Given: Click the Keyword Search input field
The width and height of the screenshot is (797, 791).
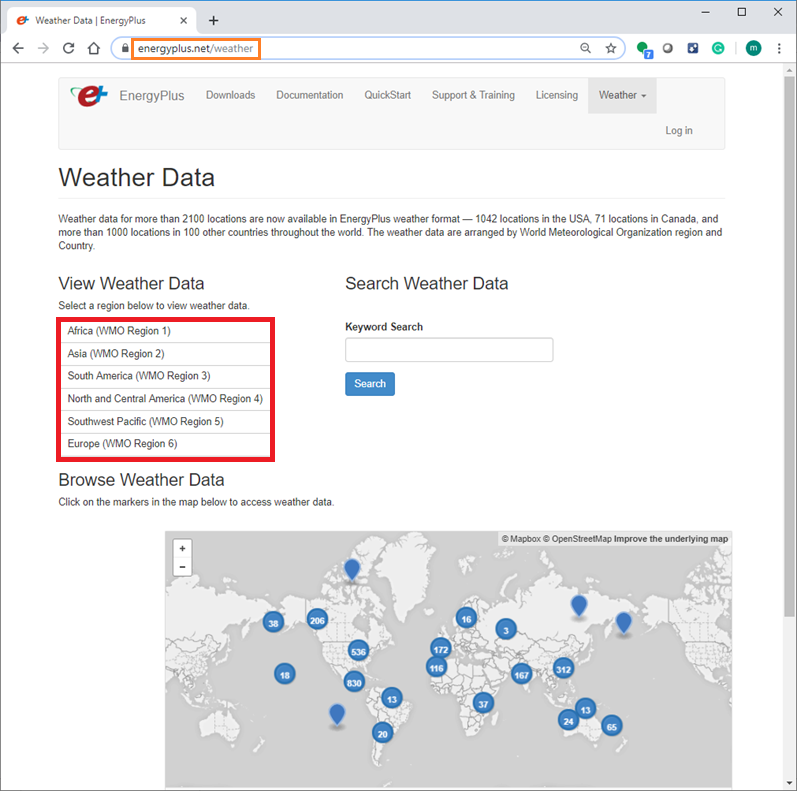Looking at the screenshot, I should [x=449, y=350].
